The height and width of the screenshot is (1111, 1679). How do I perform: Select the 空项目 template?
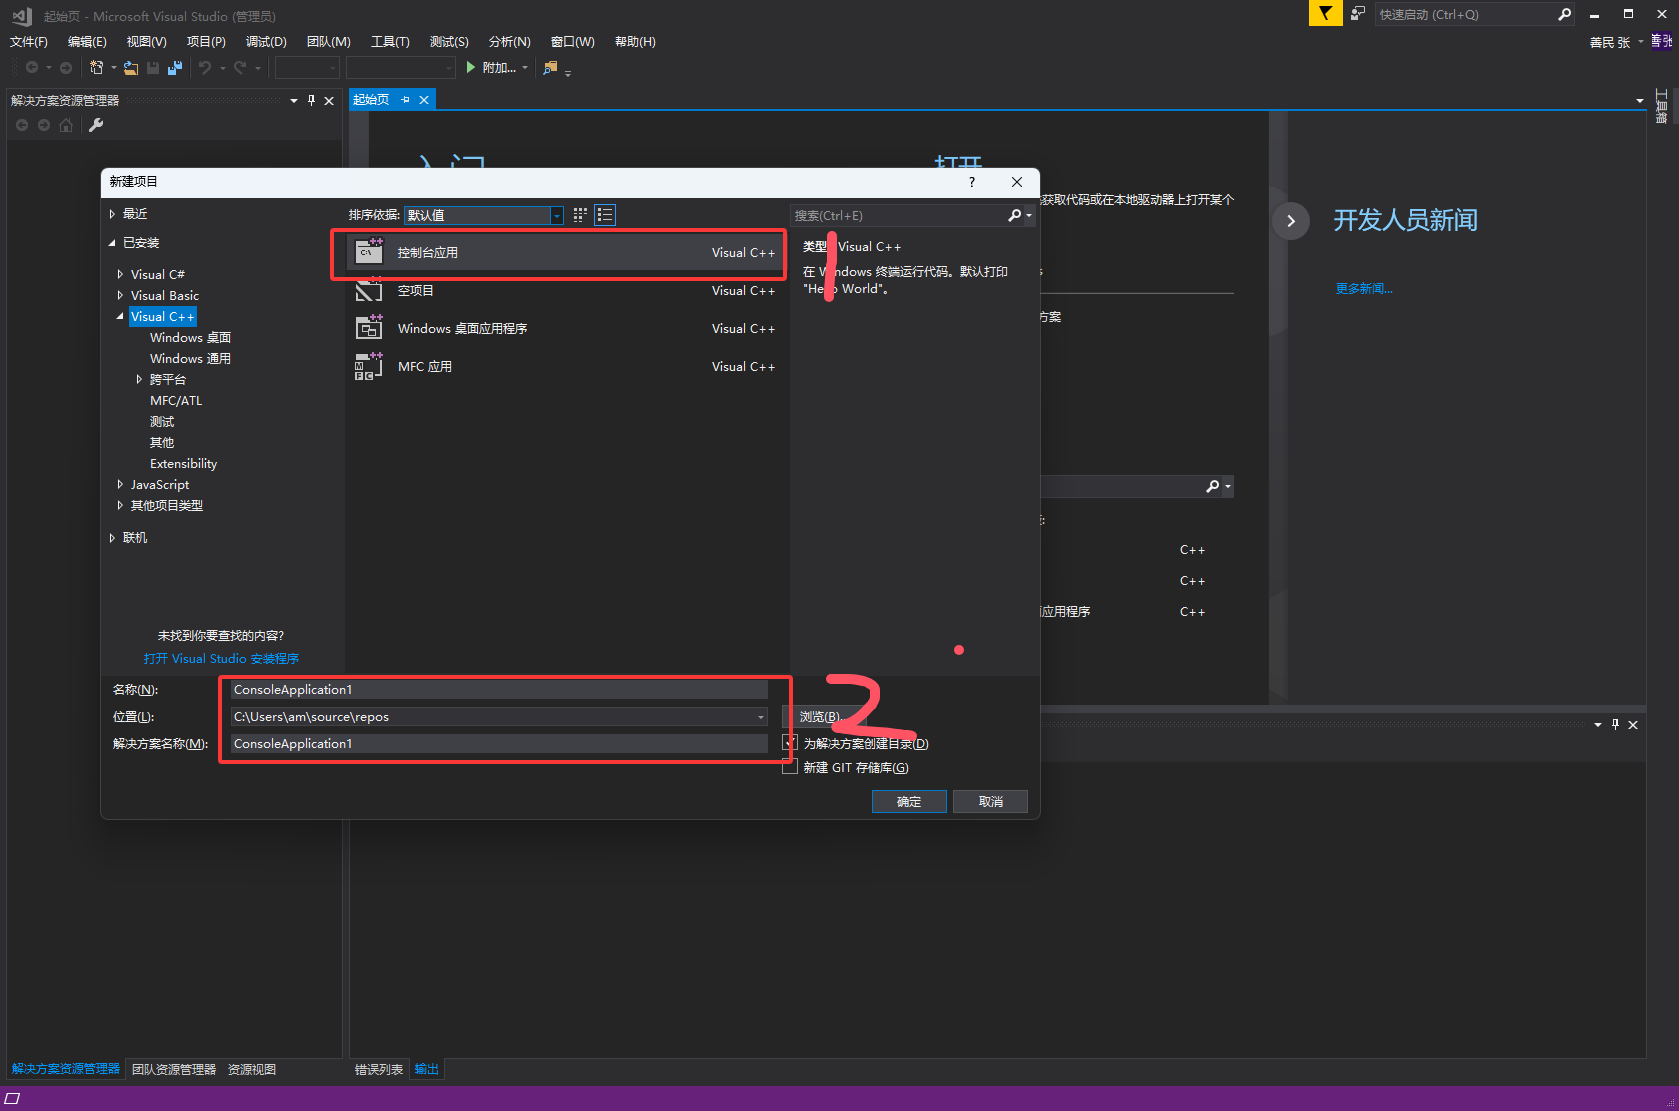[x=565, y=291]
